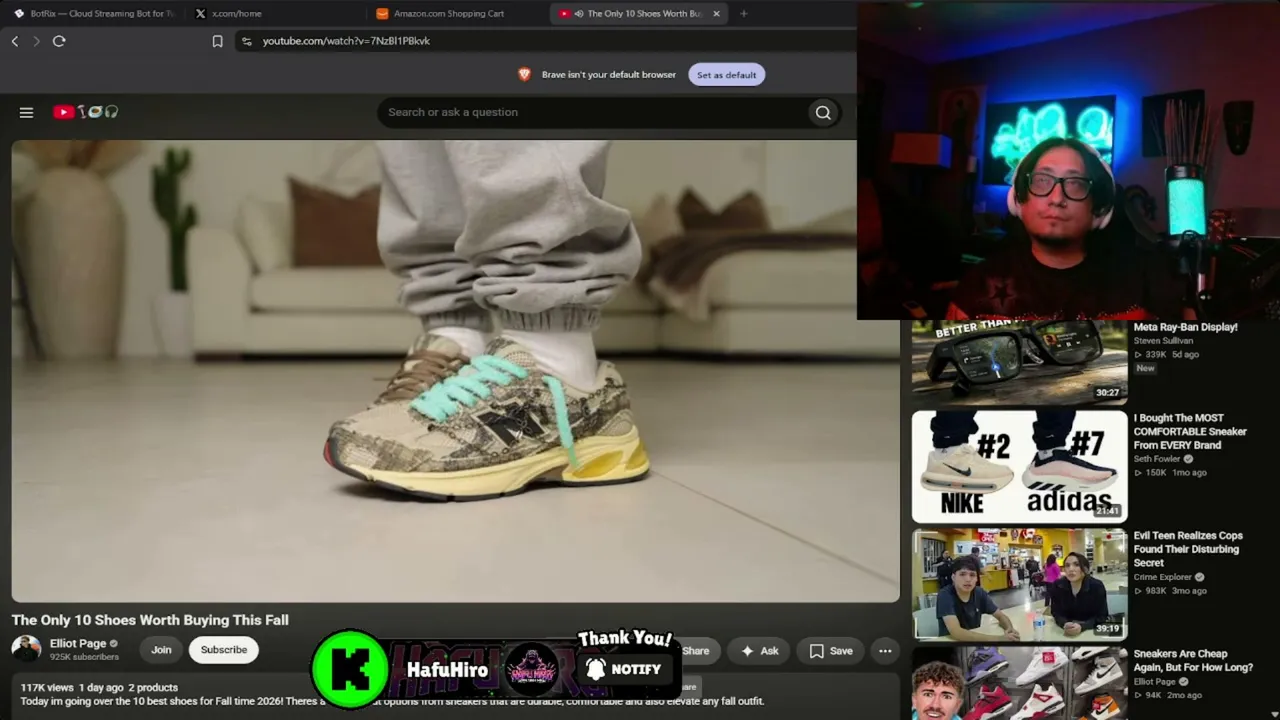The width and height of the screenshot is (1280, 720).
Task: Join the Elliot Page channel
Action: [161, 650]
